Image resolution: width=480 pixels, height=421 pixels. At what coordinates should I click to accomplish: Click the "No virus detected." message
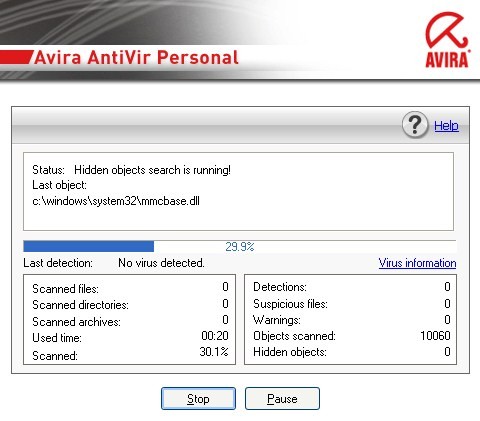[161, 263]
